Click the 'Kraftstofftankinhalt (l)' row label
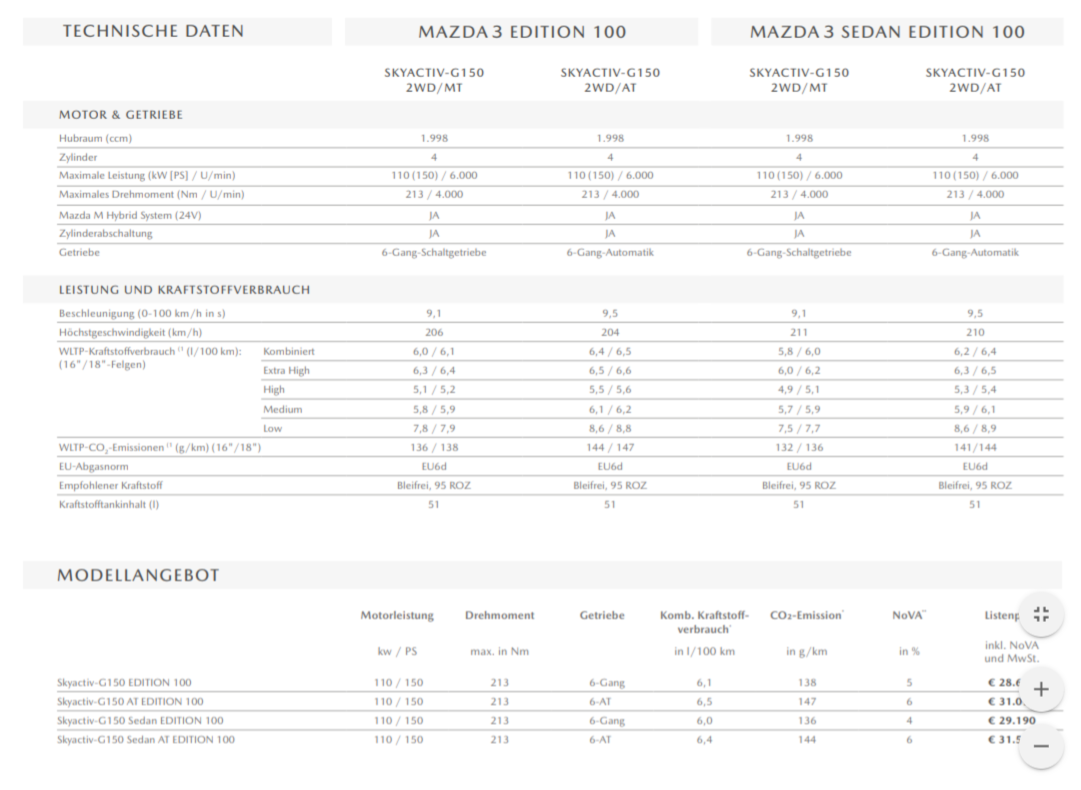The height and width of the screenshot is (790, 1081). tap(108, 505)
